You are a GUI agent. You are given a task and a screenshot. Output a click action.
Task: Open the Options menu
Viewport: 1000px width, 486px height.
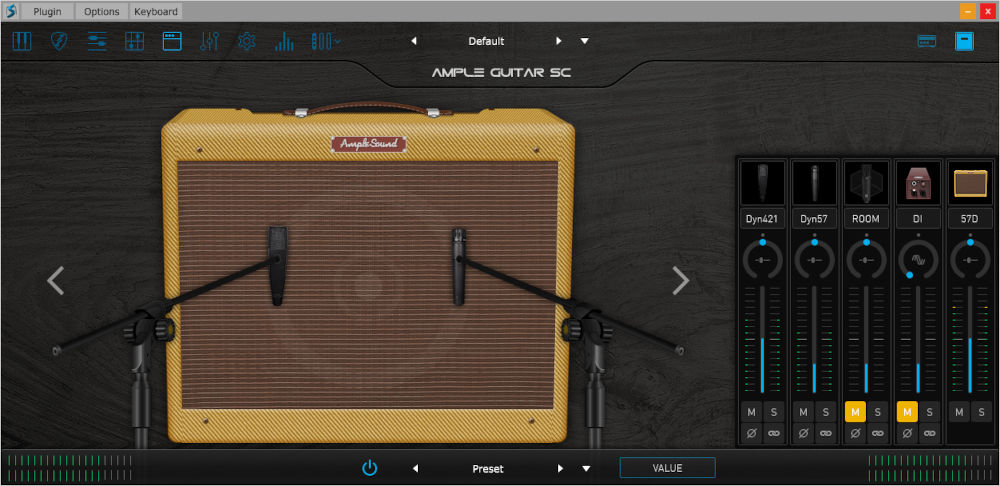click(x=102, y=11)
